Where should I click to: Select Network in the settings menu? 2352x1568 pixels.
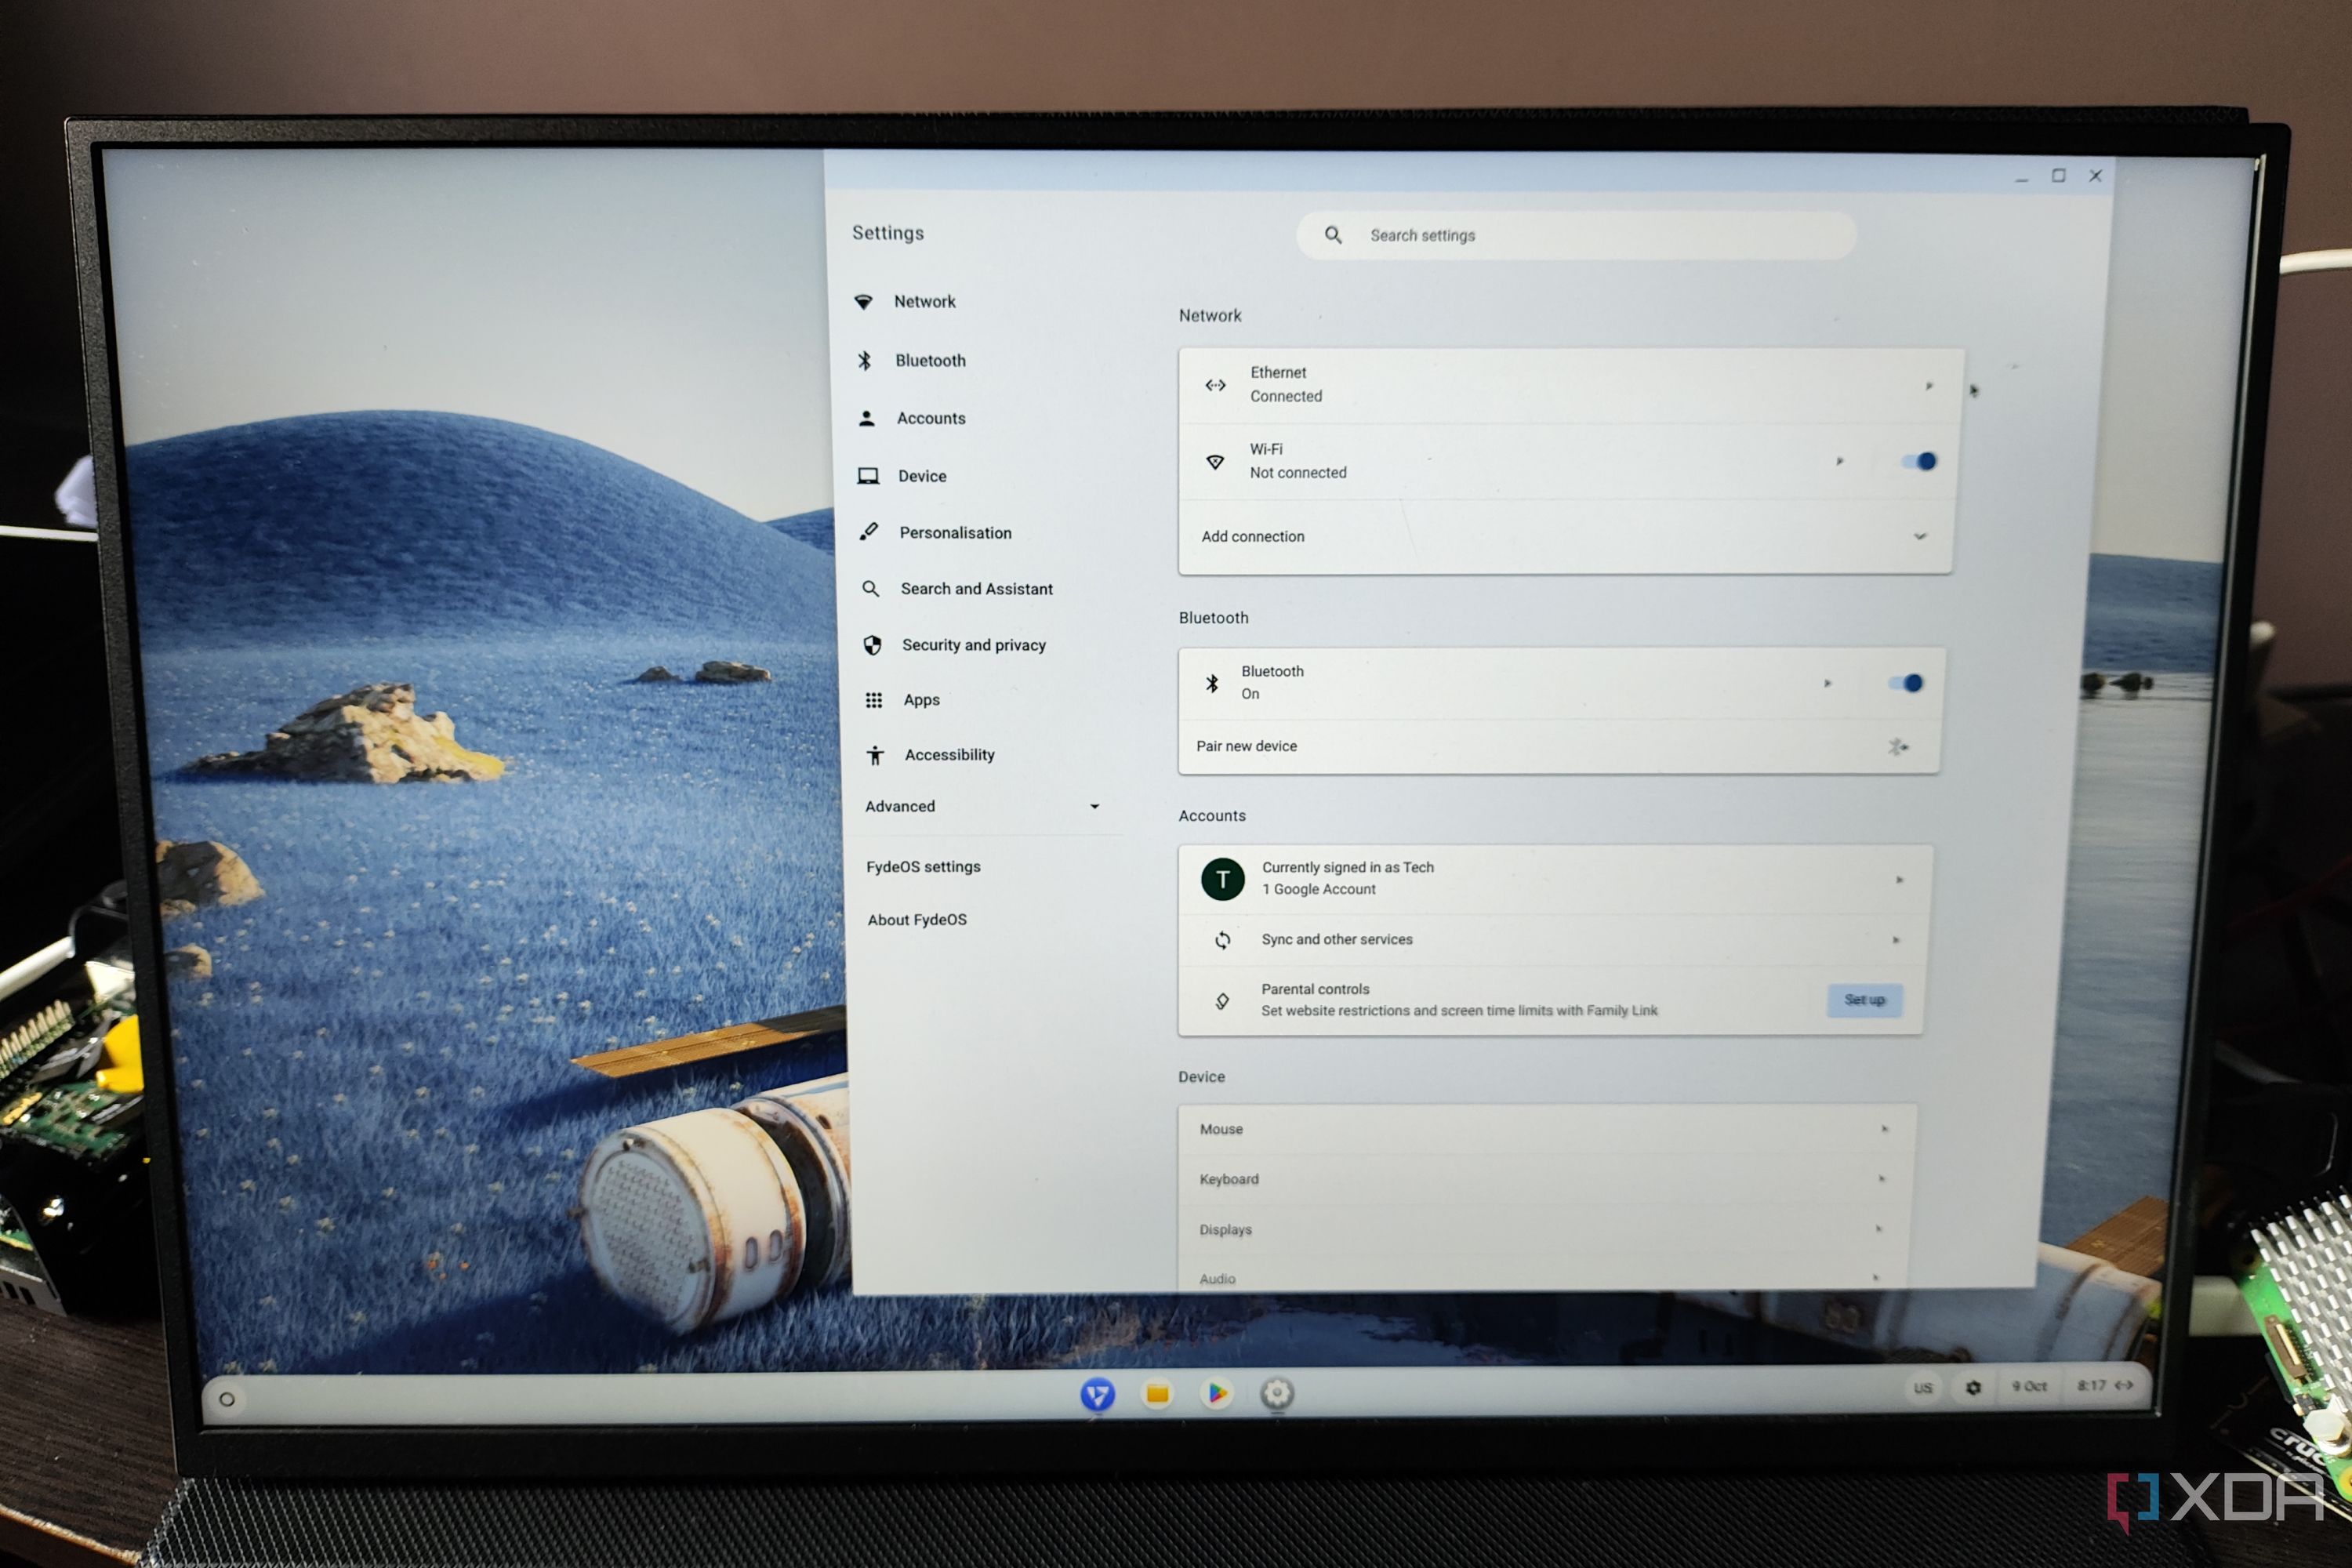[x=925, y=302]
